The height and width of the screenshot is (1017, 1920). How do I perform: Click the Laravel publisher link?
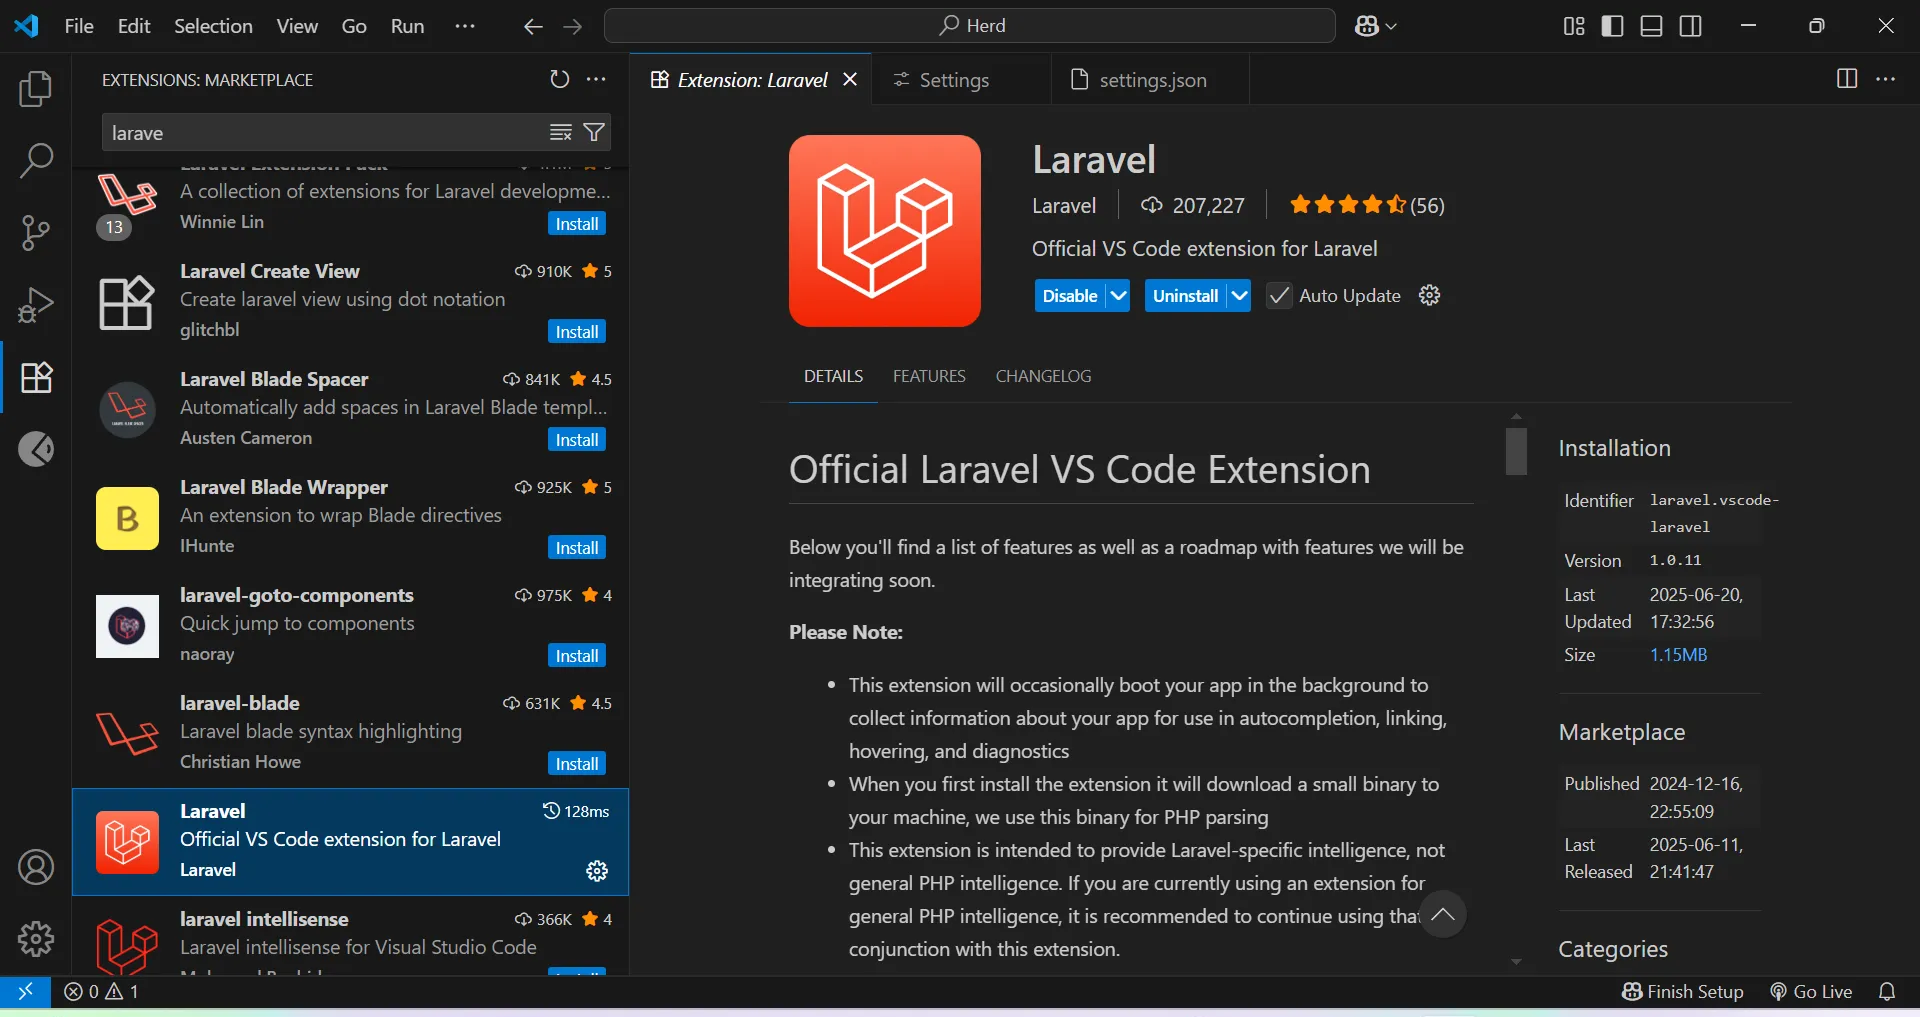coord(1064,205)
